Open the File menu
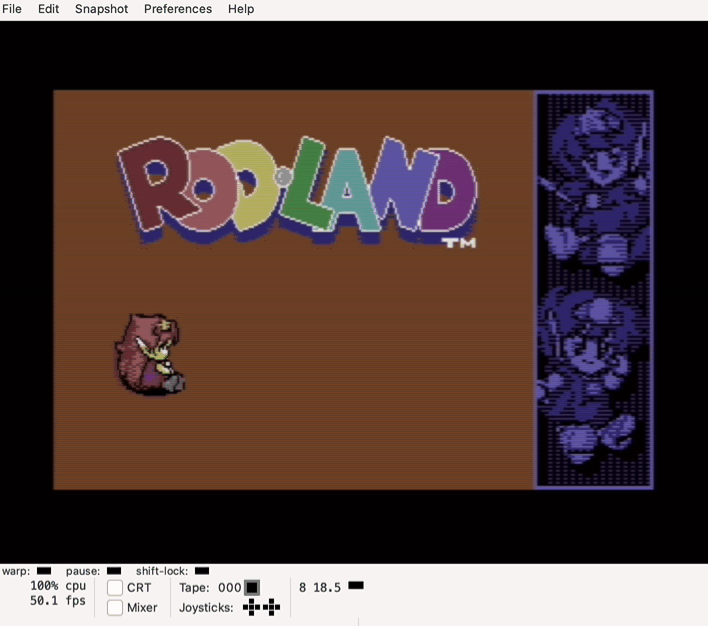Image resolution: width=708 pixels, height=626 pixels. 12,9
